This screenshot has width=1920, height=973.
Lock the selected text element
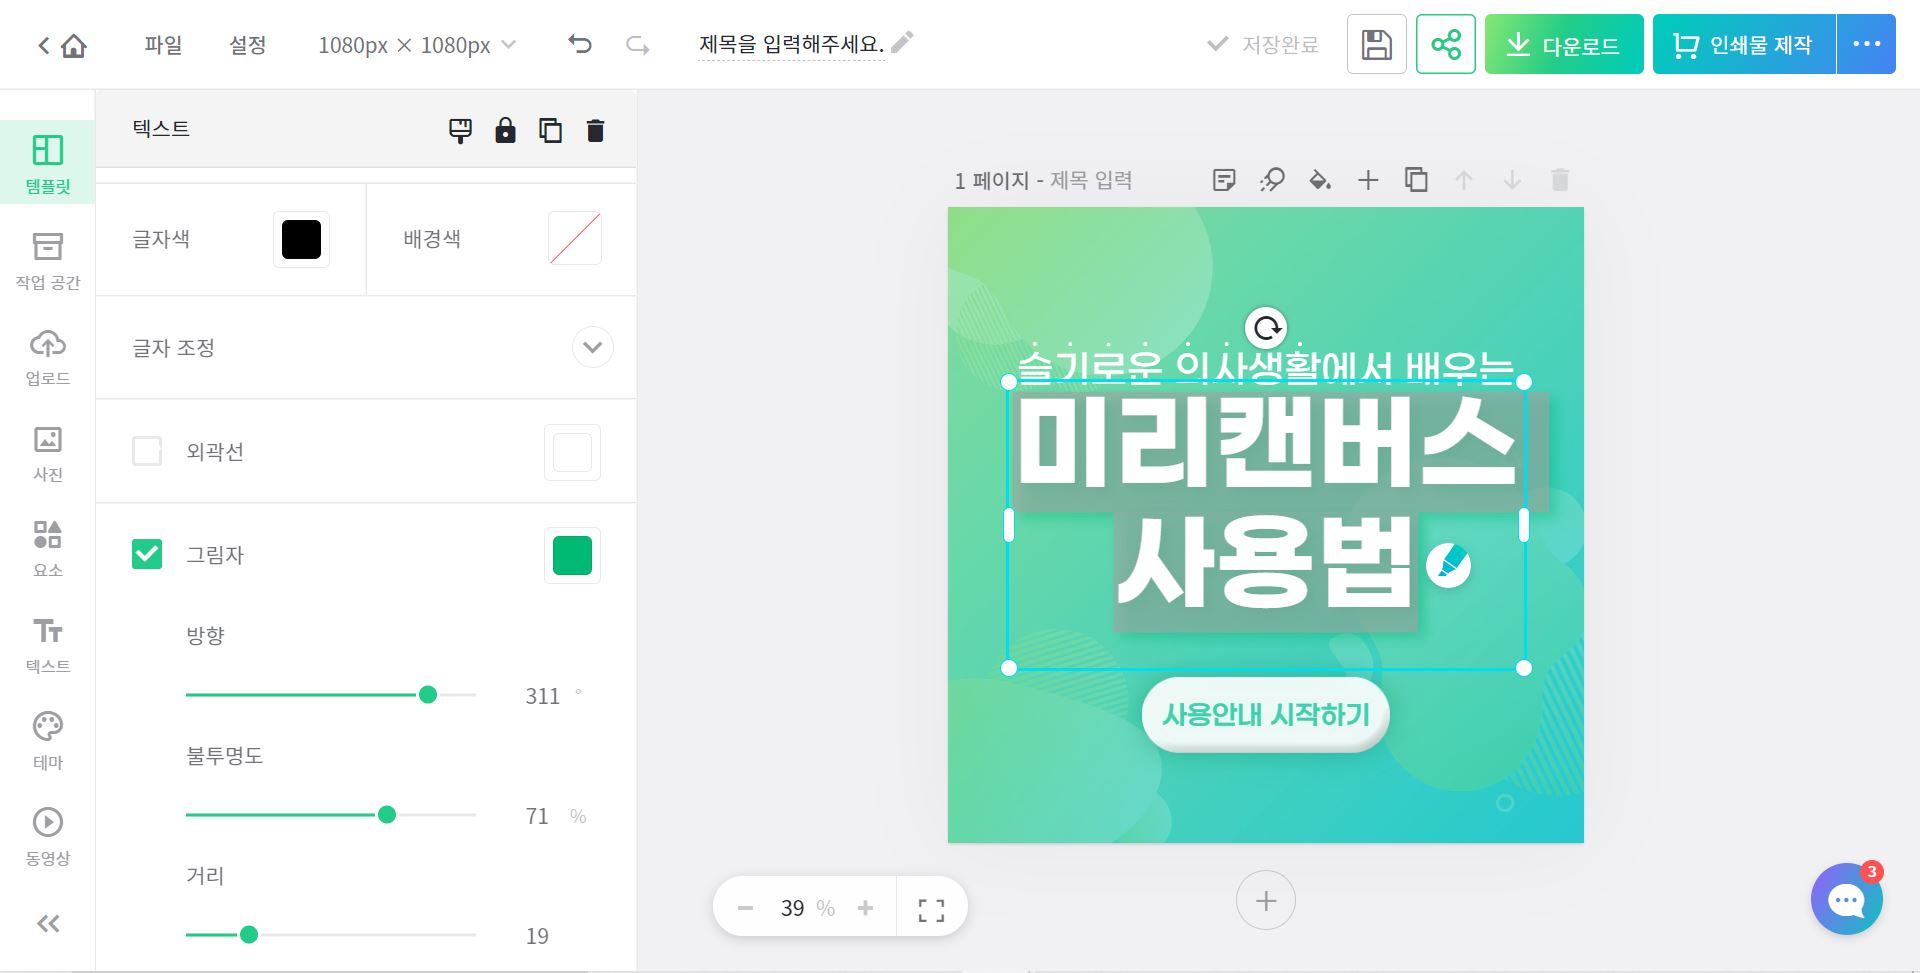point(505,130)
